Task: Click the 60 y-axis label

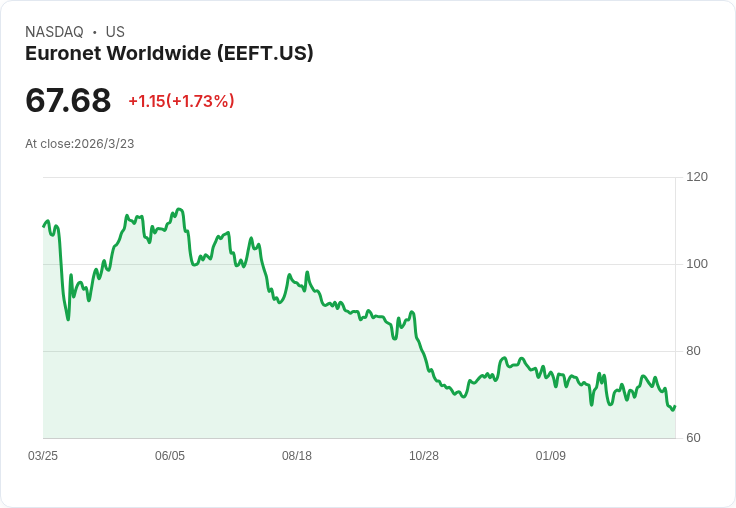Action: [693, 438]
